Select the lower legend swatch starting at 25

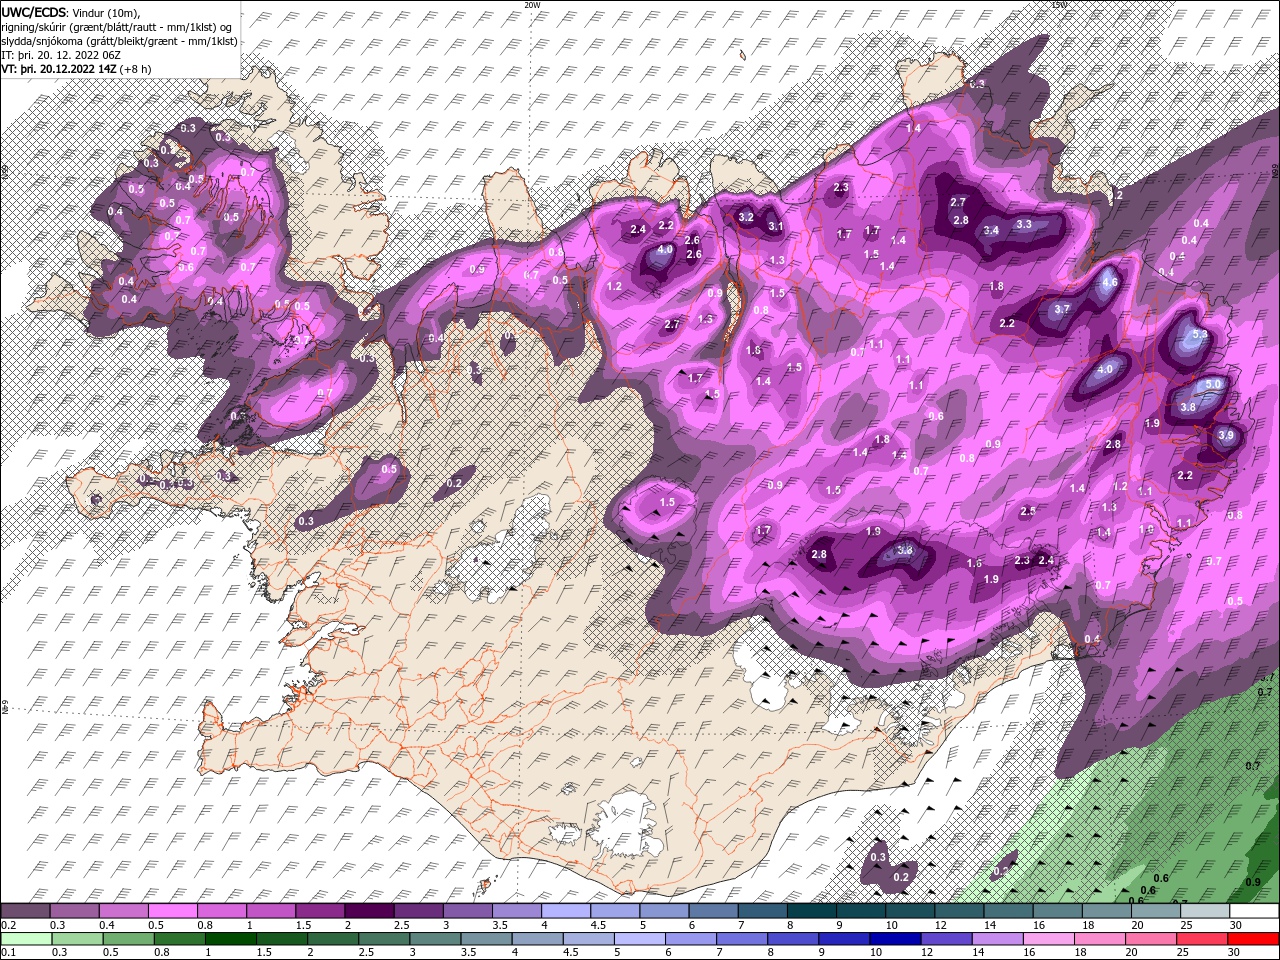1201,939
